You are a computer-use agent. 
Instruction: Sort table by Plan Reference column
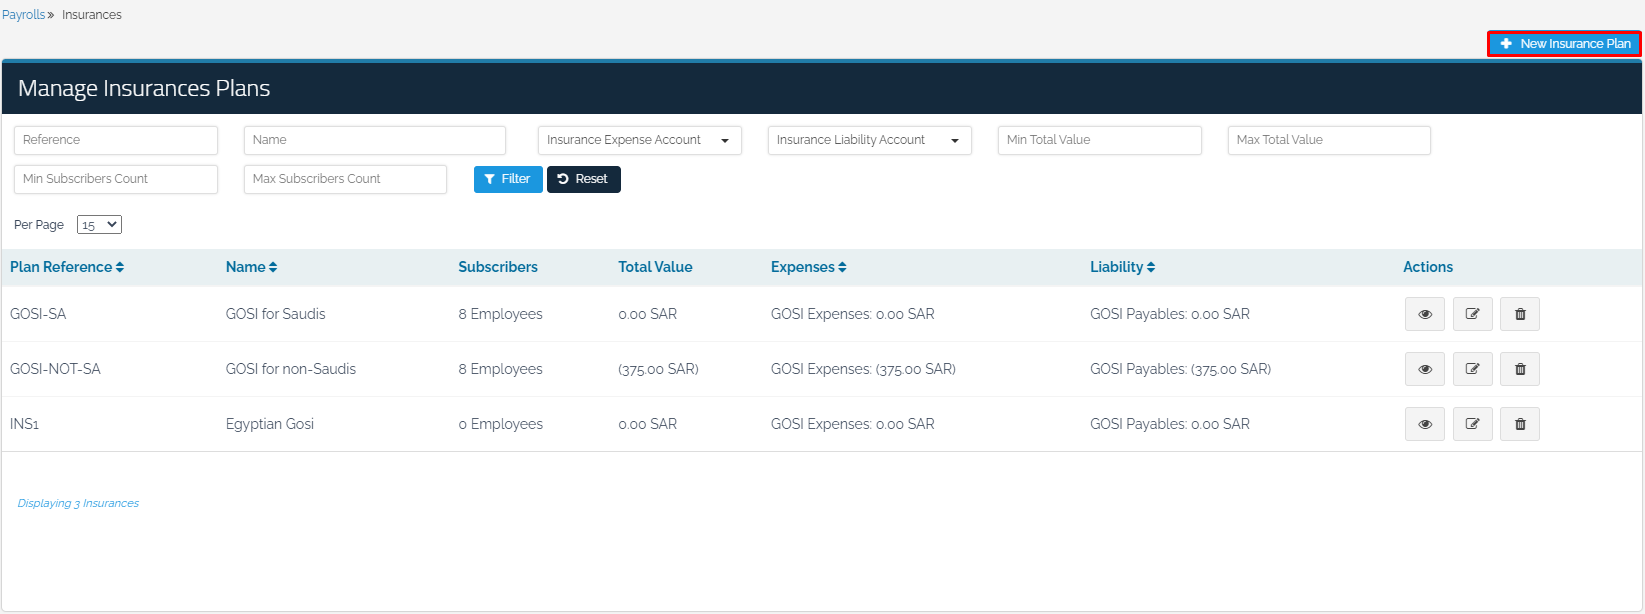(67, 267)
